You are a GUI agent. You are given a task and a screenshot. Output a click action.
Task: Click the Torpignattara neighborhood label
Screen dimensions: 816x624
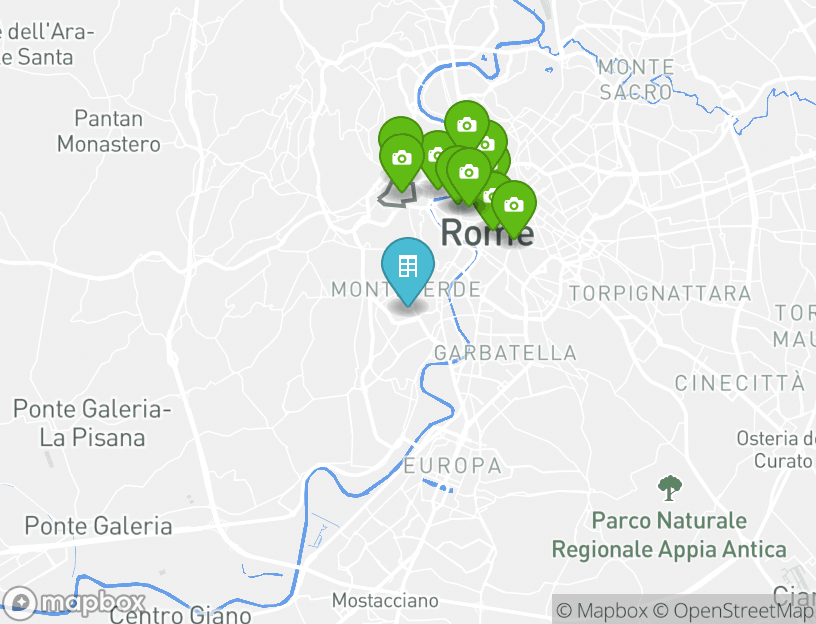(660, 294)
